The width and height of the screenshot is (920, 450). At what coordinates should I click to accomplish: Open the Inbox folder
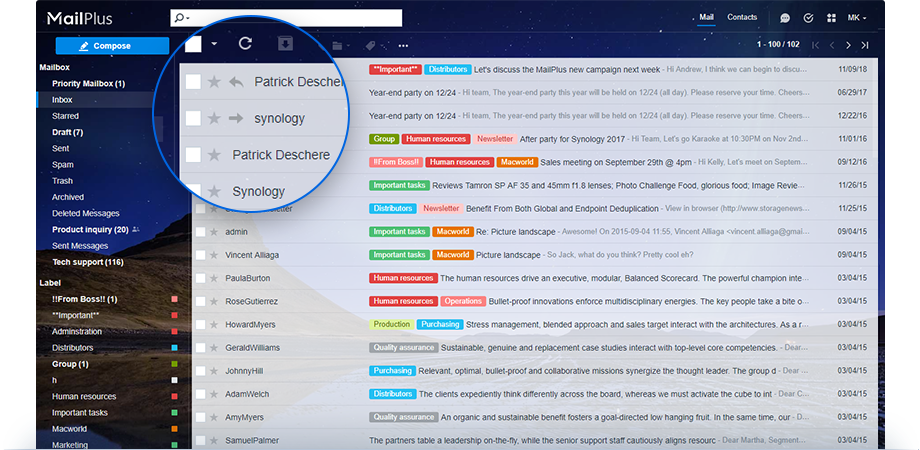coord(61,100)
